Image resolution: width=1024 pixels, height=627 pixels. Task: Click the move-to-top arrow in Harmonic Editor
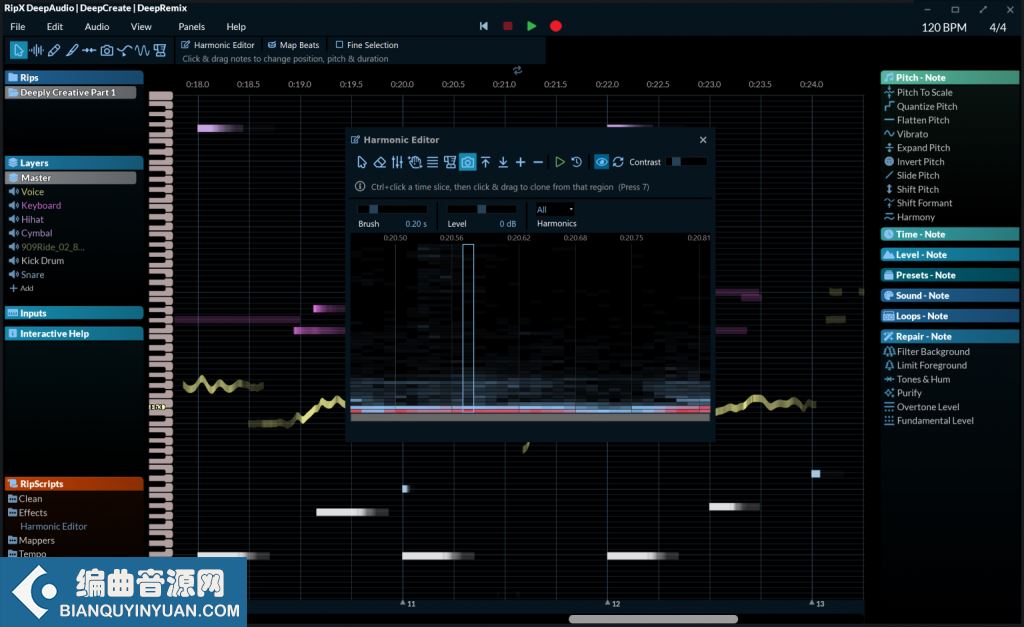(x=485, y=162)
